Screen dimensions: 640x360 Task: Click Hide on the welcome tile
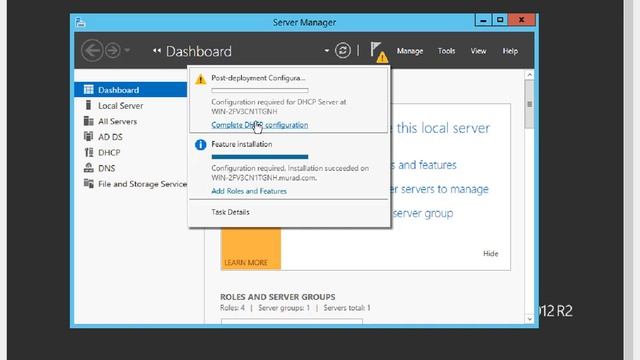click(x=491, y=253)
